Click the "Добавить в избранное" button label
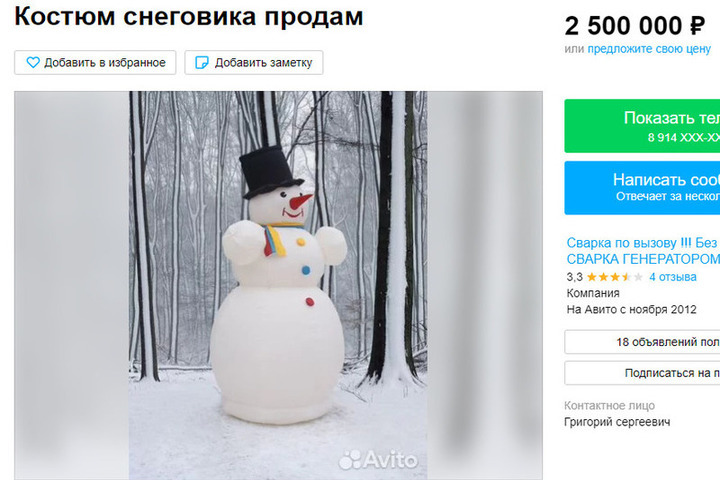The image size is (720, 480). point(105,62)
